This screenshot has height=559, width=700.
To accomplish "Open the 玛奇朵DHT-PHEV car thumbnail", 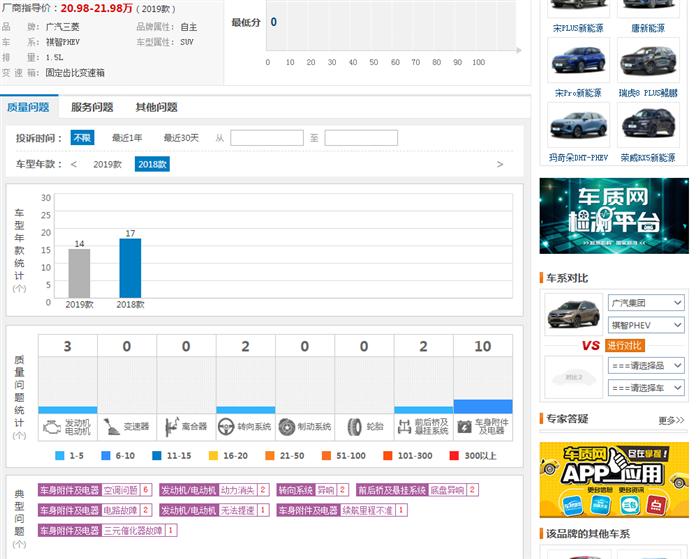I will (x=579, y=125).
